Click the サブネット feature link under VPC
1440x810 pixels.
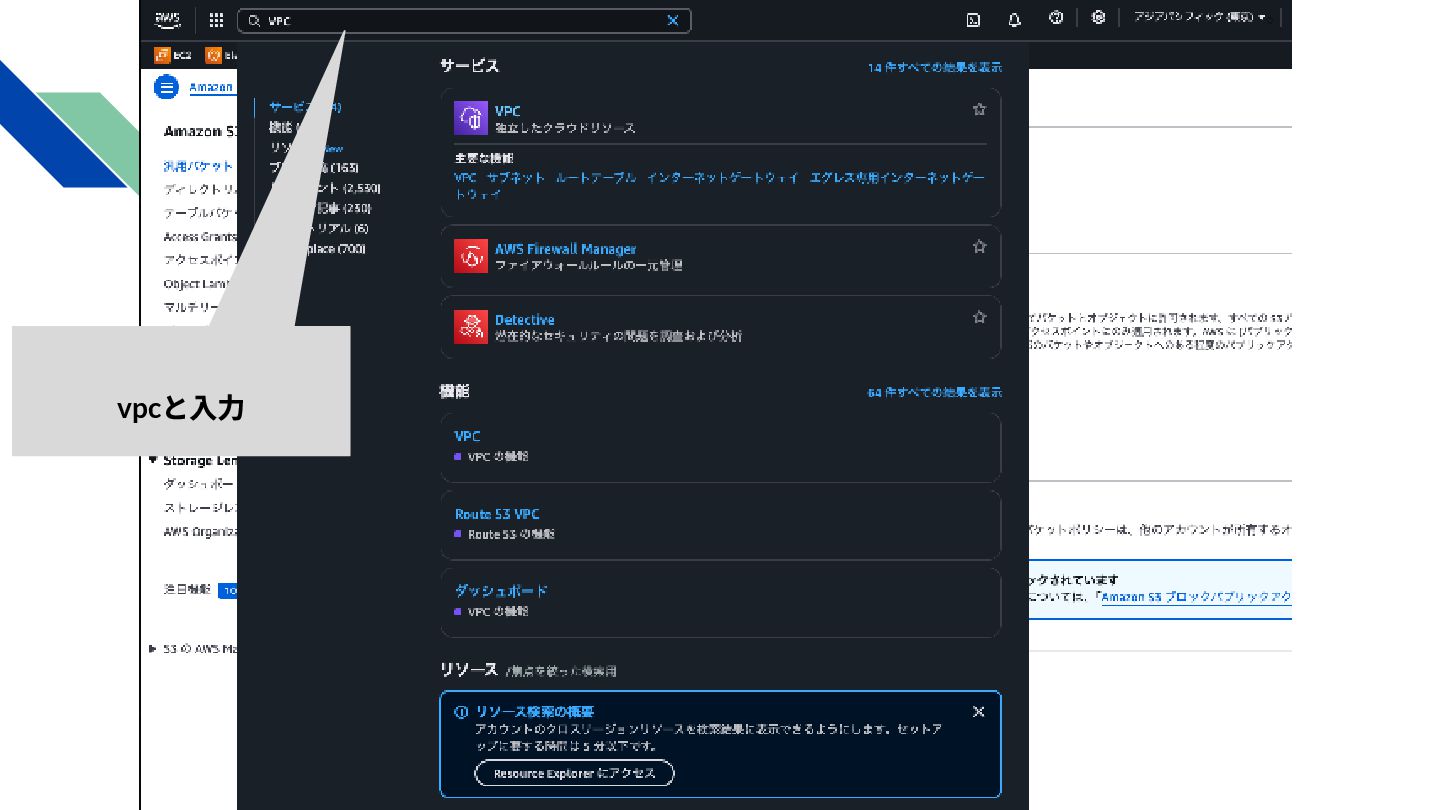(x=516, y=177)
